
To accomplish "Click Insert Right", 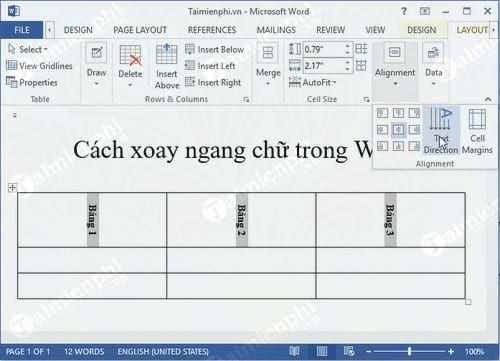I will coord(213,82).
